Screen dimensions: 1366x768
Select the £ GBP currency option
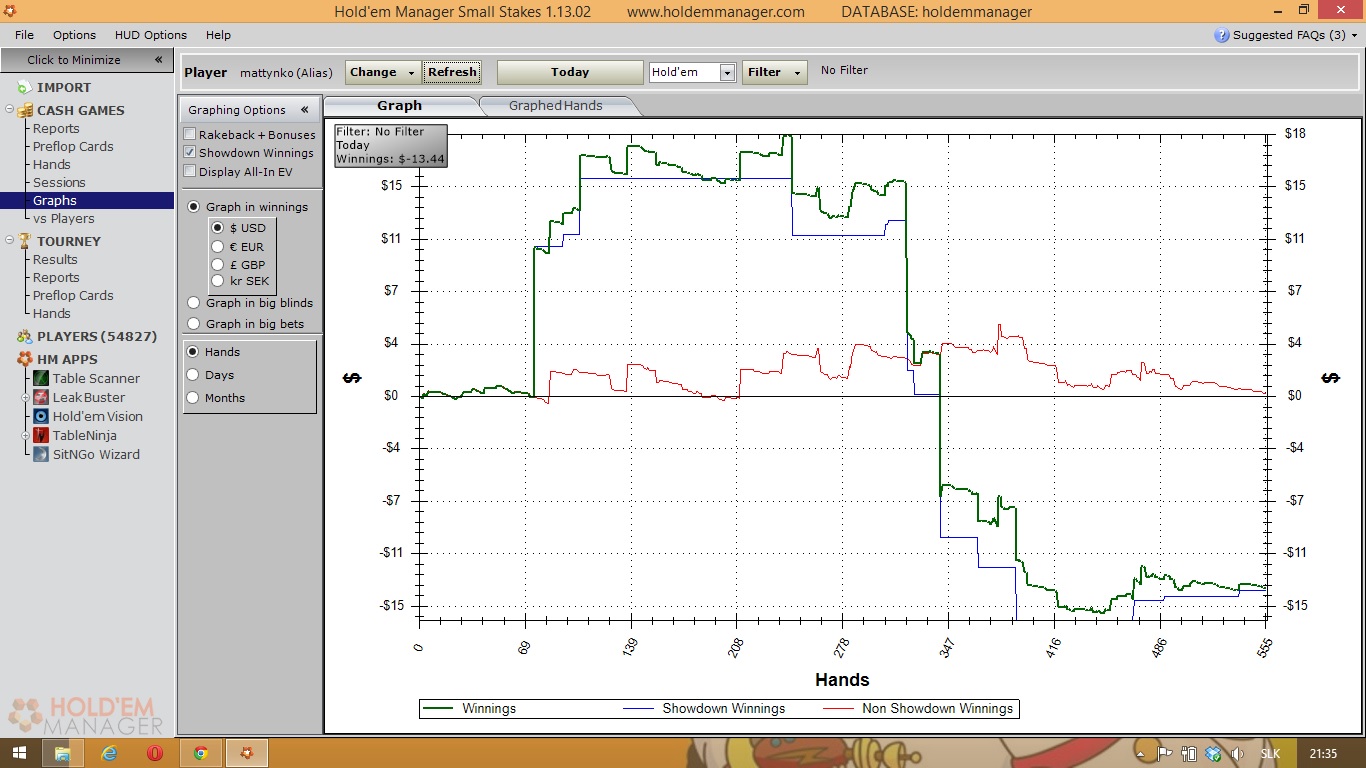(217, 265)
